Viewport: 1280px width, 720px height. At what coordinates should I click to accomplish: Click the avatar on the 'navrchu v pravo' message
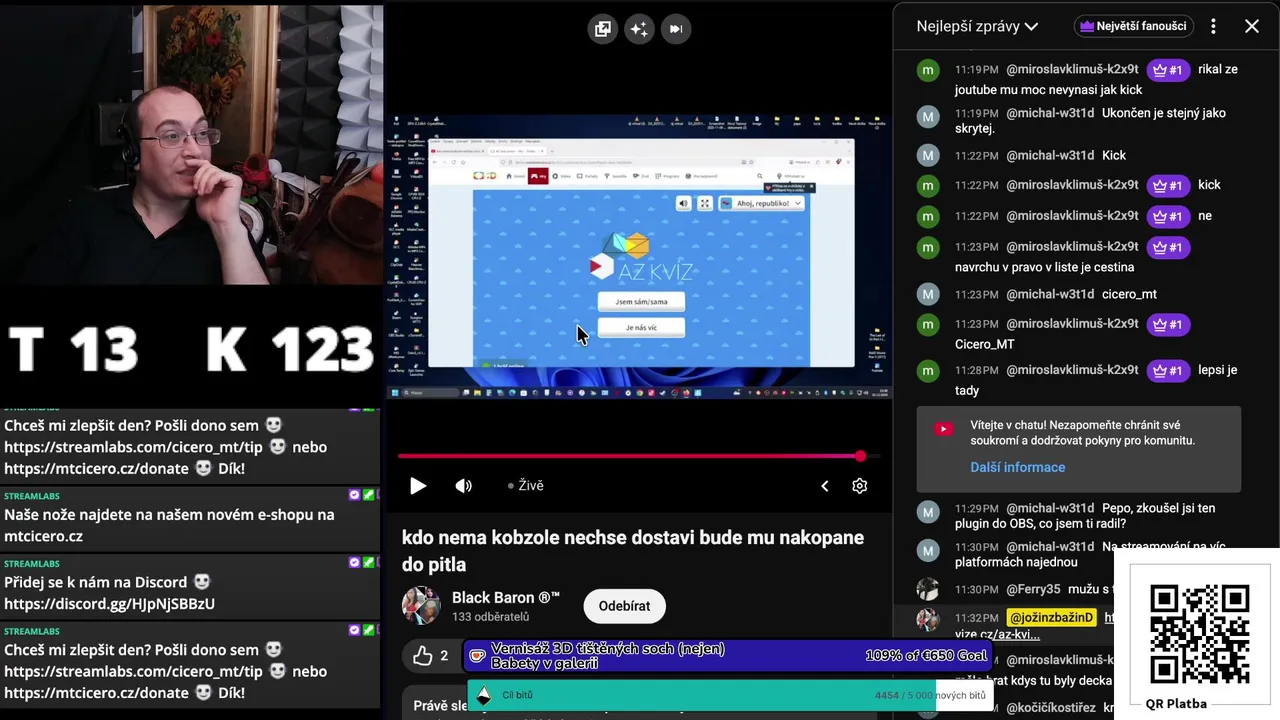click(x=928, y=247)
